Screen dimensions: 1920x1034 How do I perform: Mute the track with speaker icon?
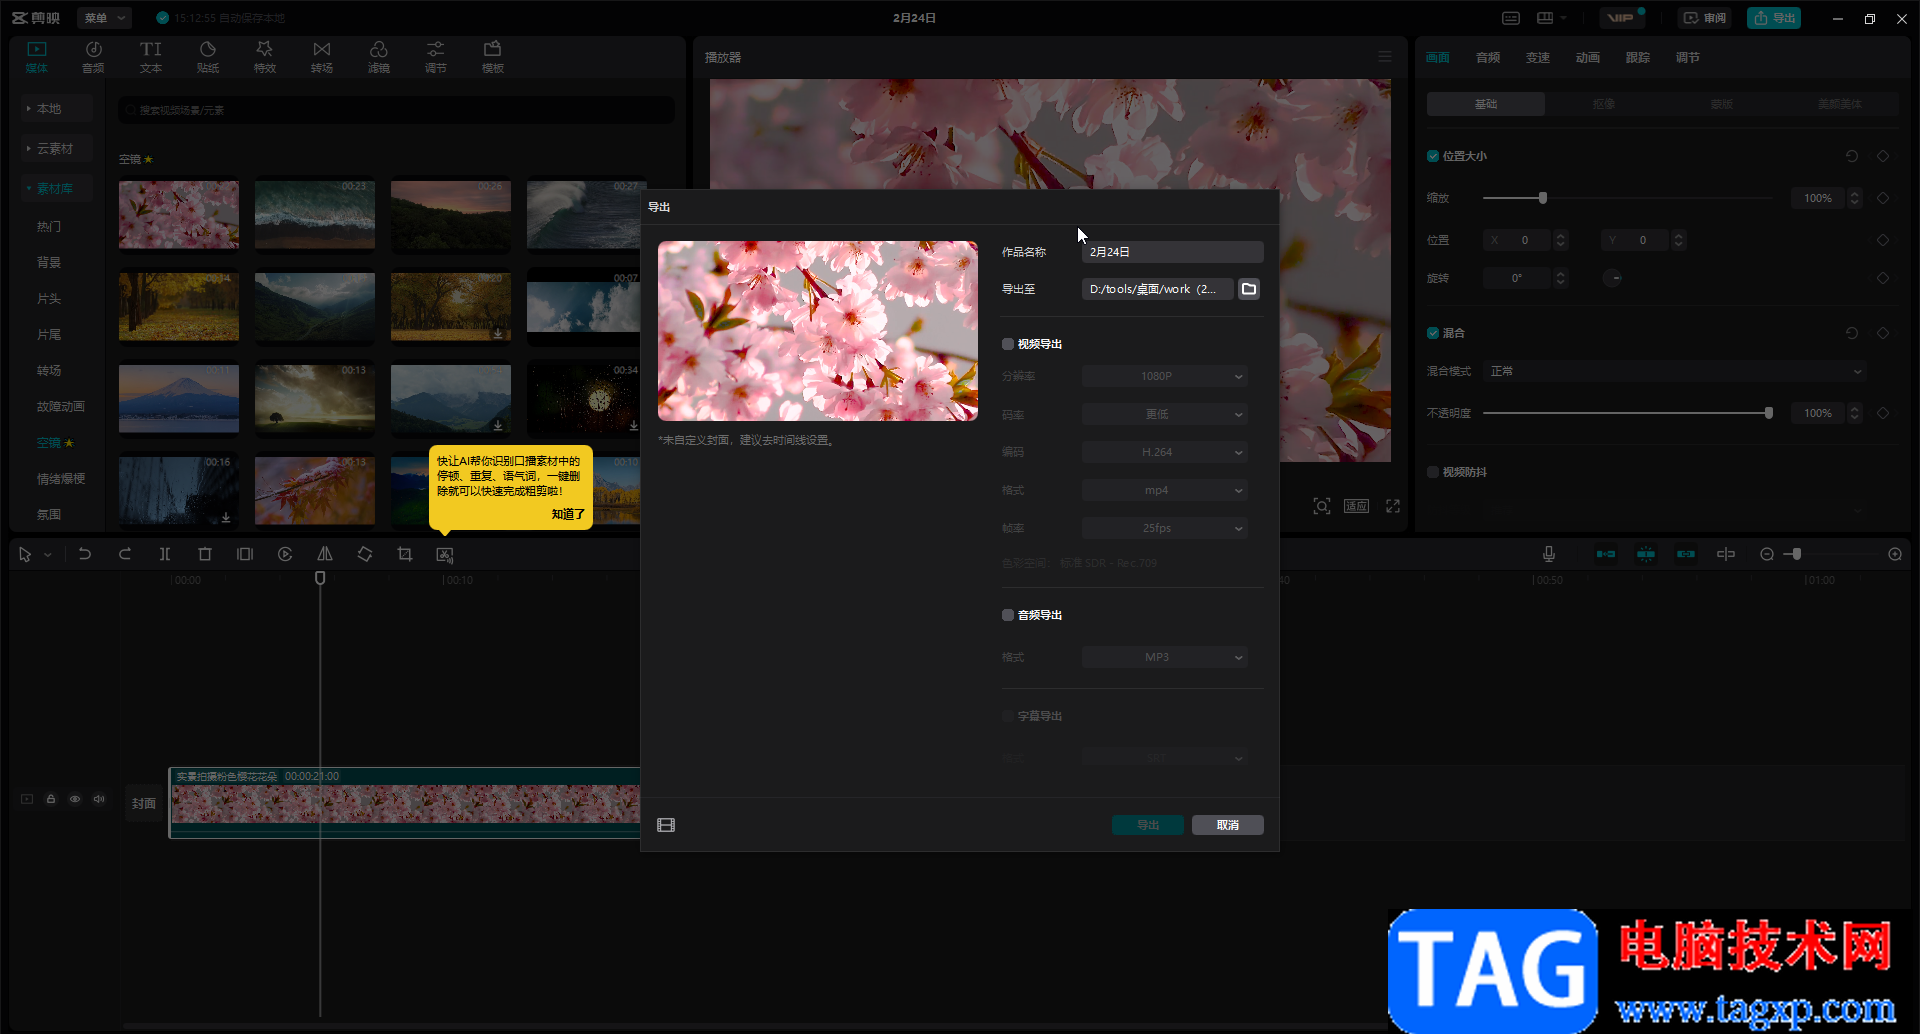(x=99, y=799)
